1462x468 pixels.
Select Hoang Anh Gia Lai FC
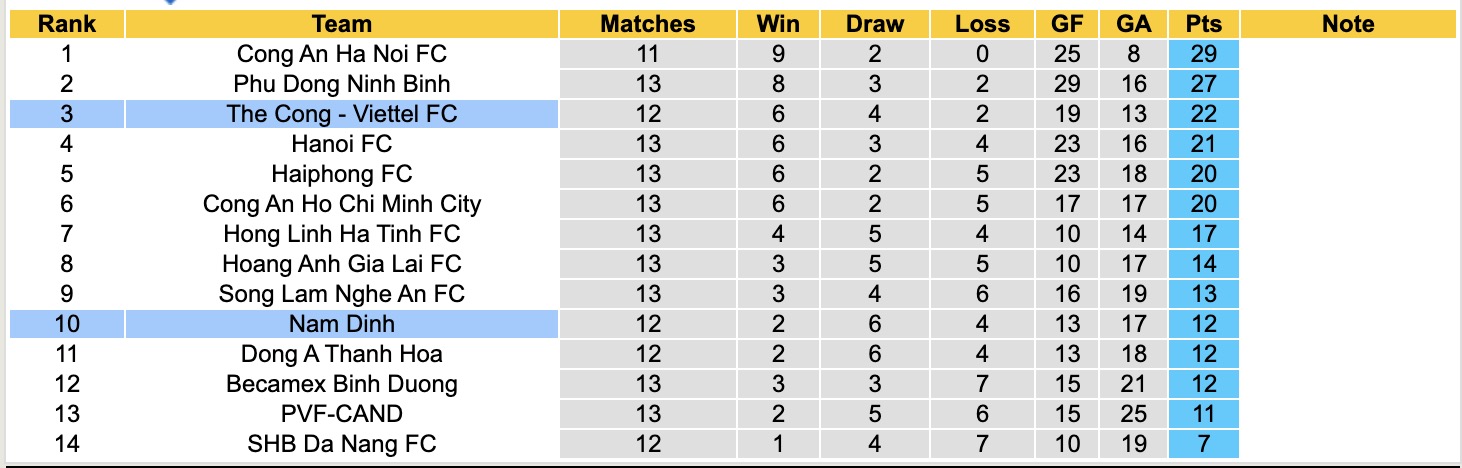tap(342, 264)
